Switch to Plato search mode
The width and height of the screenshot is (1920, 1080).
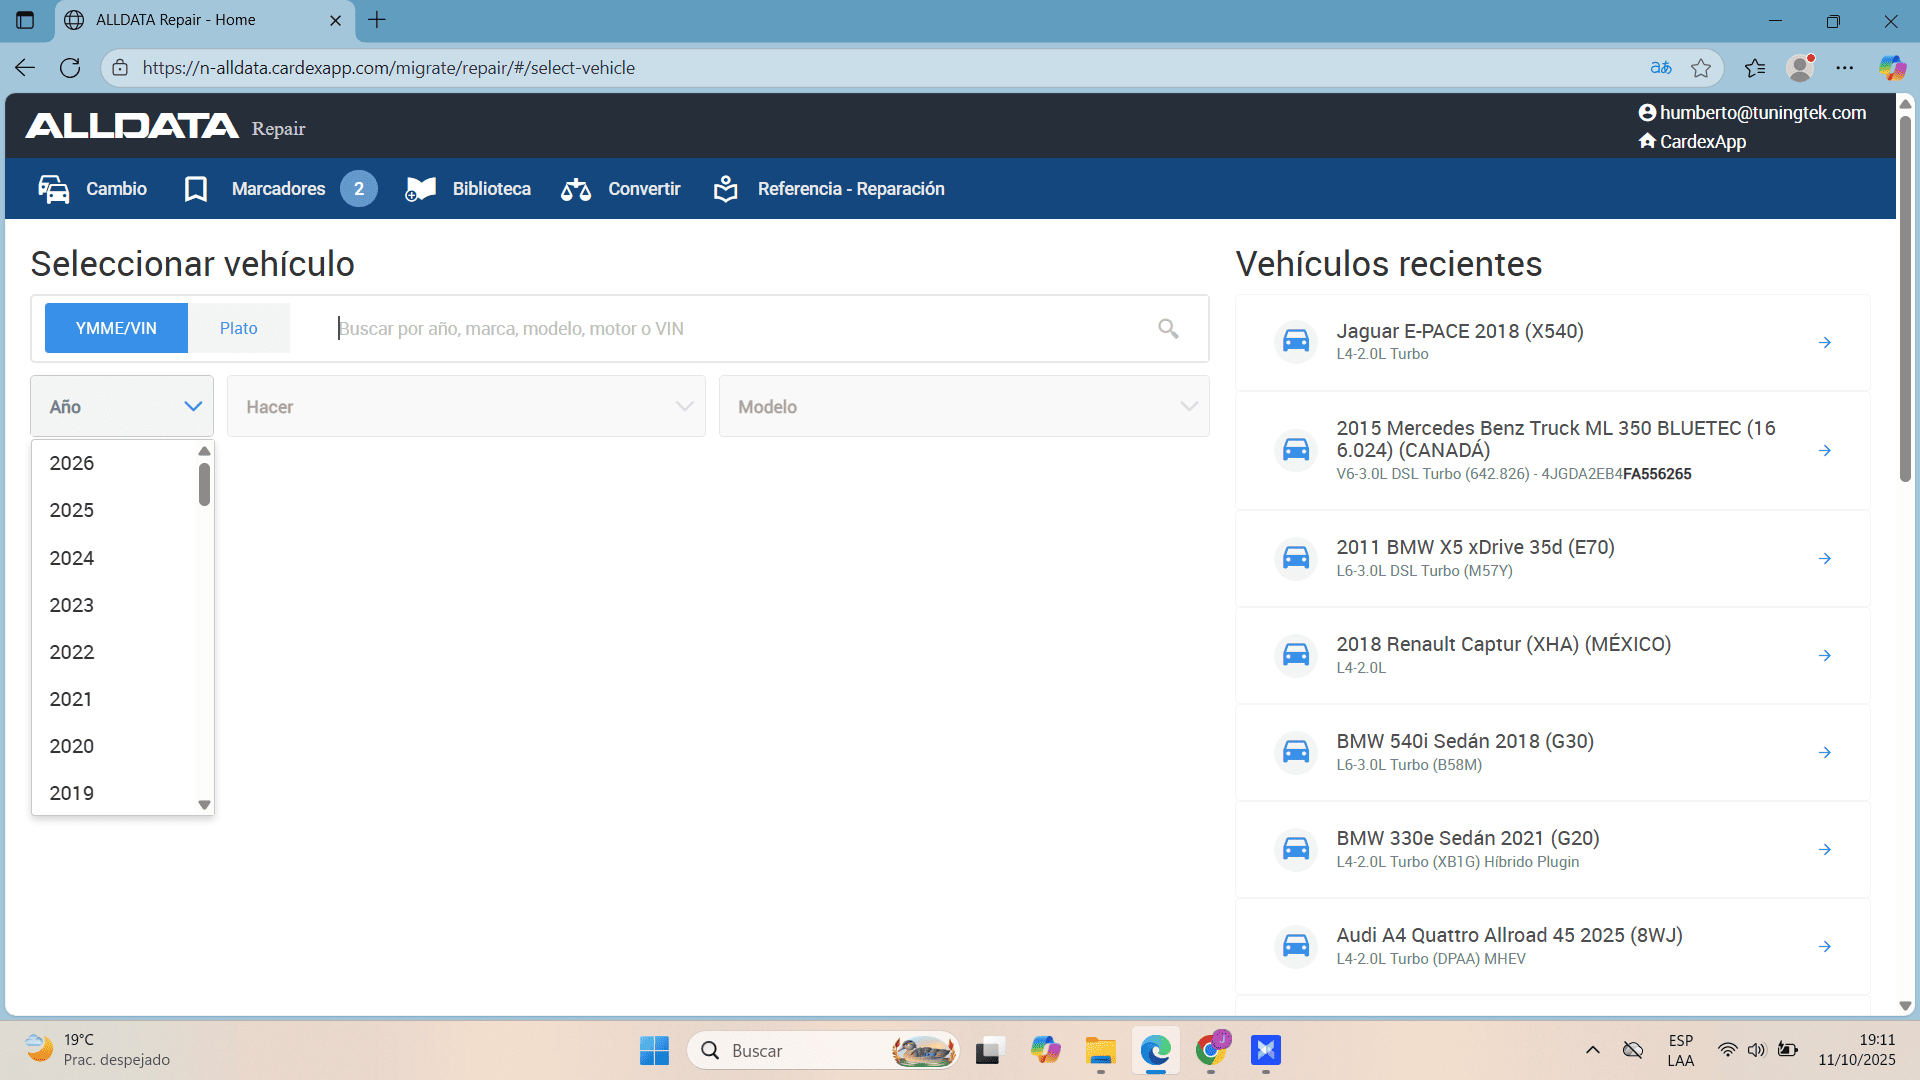239,328
